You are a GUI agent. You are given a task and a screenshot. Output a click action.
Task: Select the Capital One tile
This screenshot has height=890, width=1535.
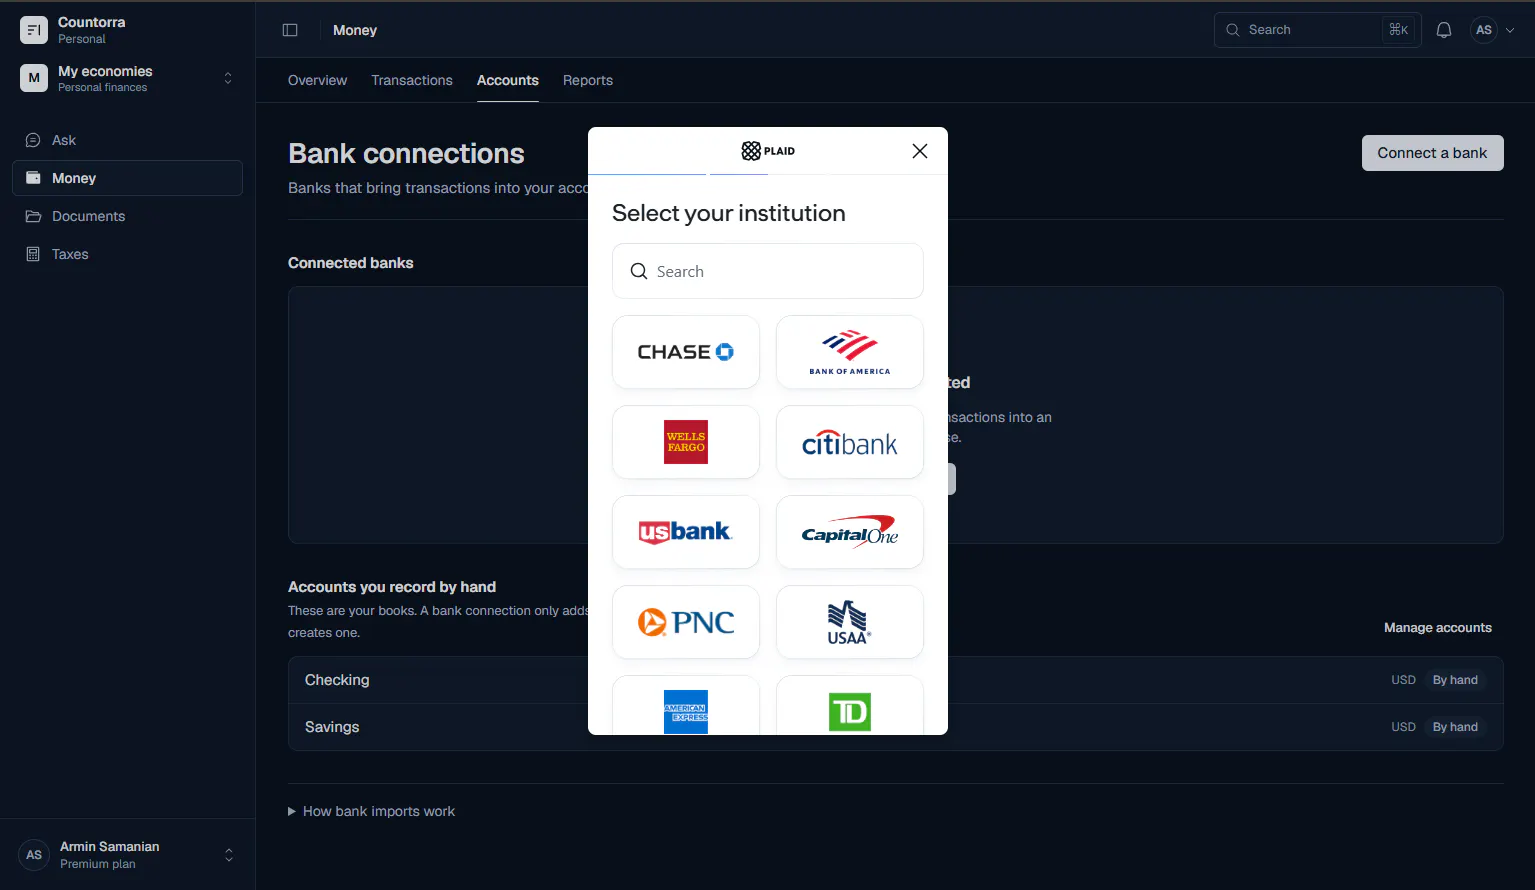coord(850,532)
